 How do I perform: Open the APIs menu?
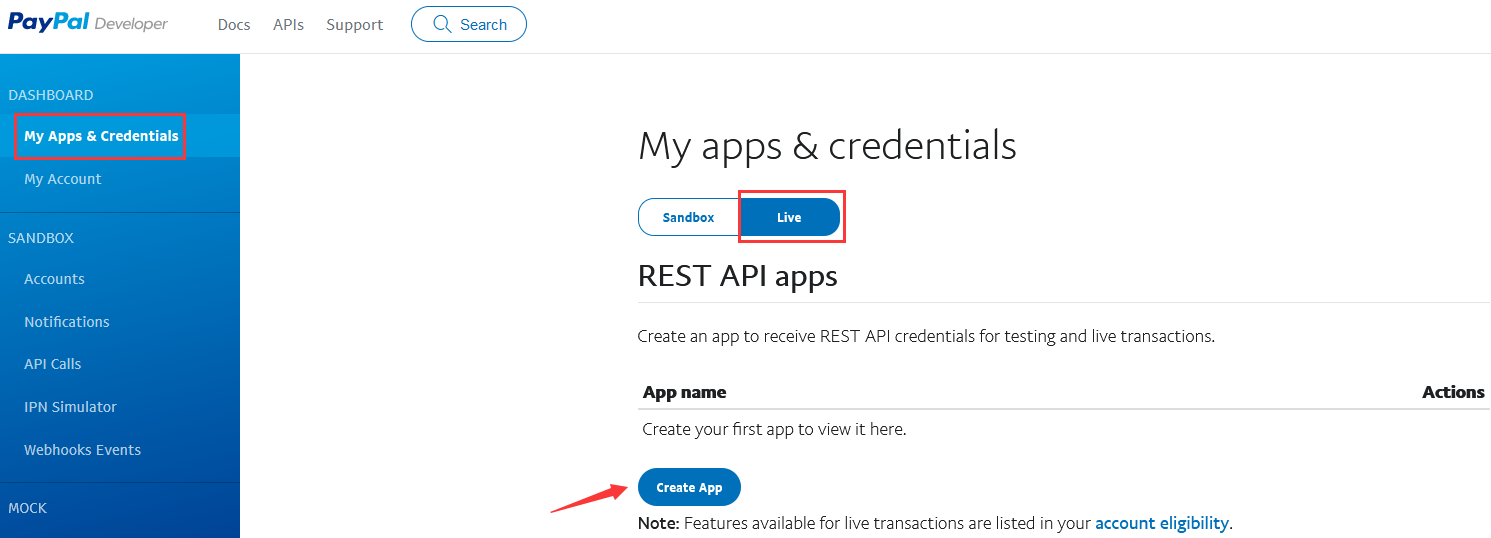click(x=288, y=24)
